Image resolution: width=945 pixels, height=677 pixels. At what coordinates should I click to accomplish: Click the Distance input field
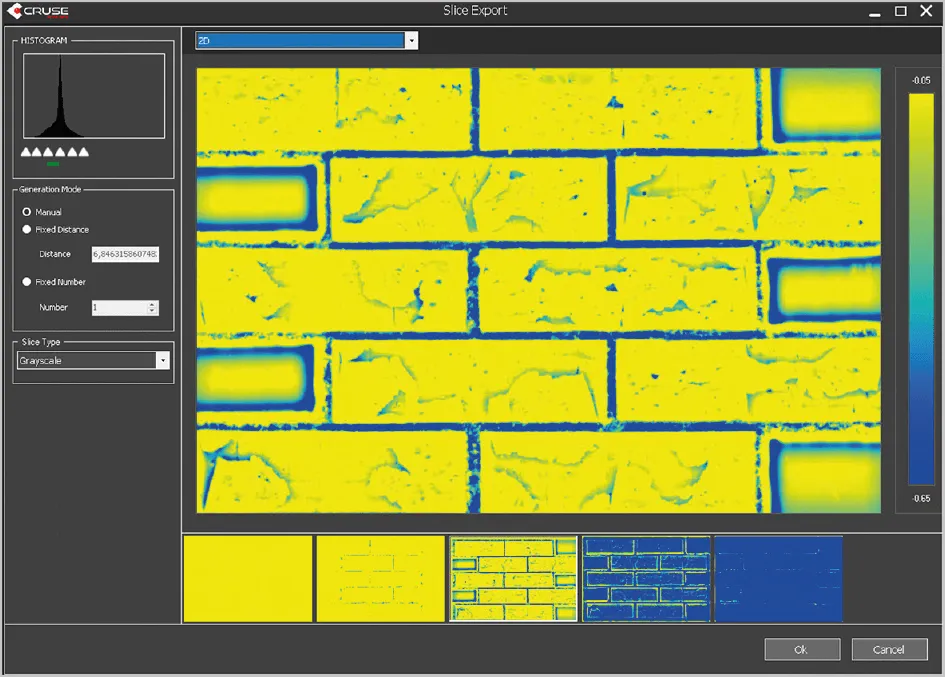[x=125, y=254]
